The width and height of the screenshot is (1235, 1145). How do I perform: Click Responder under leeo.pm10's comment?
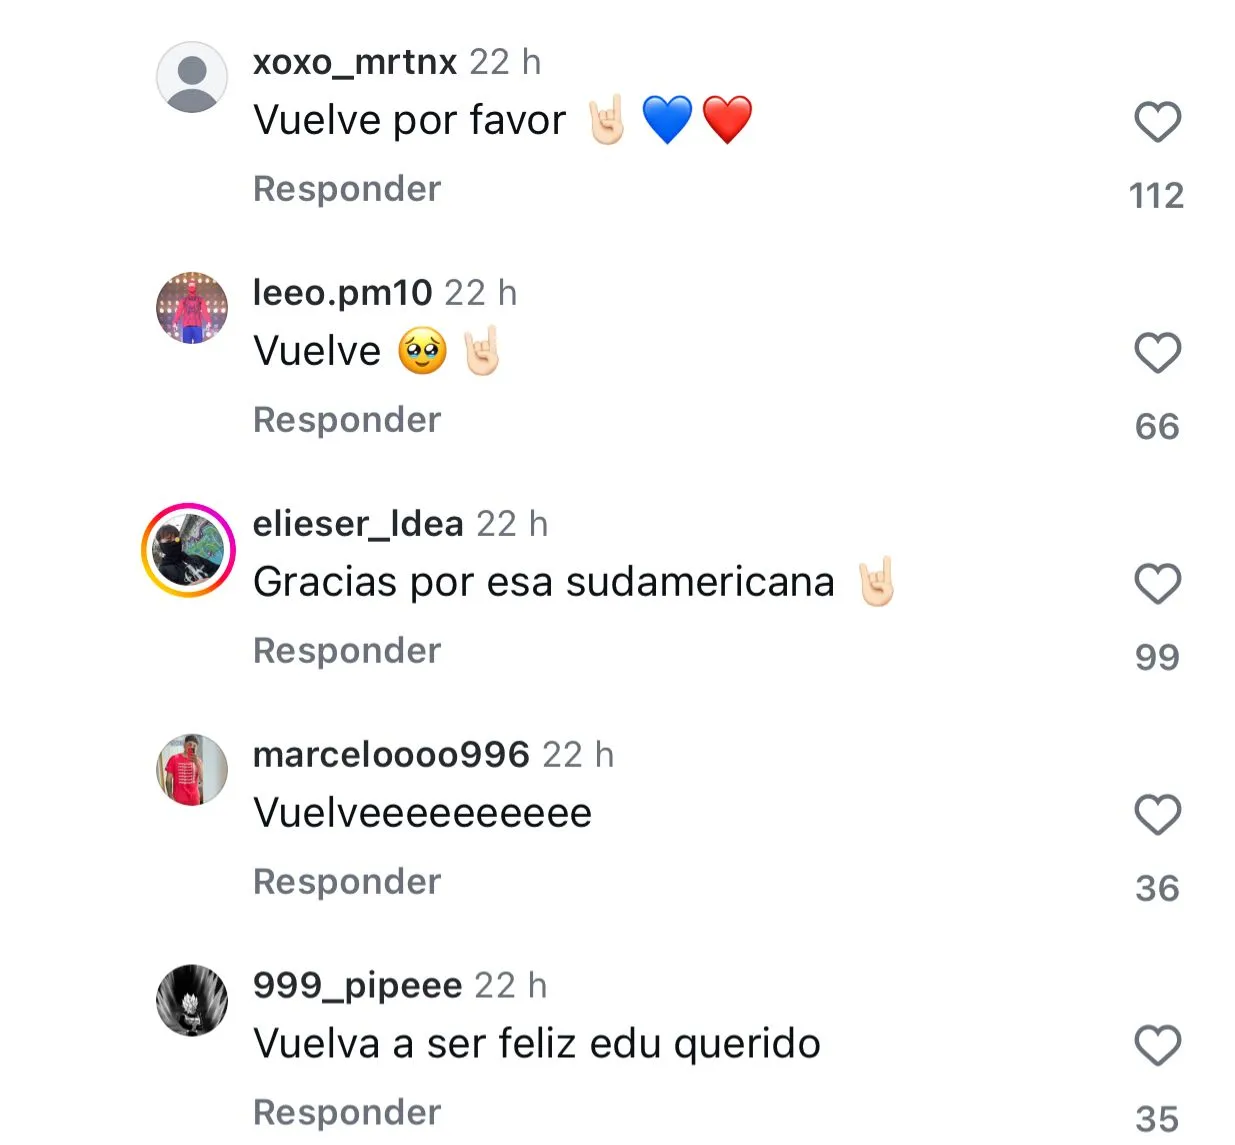point(347,420)
